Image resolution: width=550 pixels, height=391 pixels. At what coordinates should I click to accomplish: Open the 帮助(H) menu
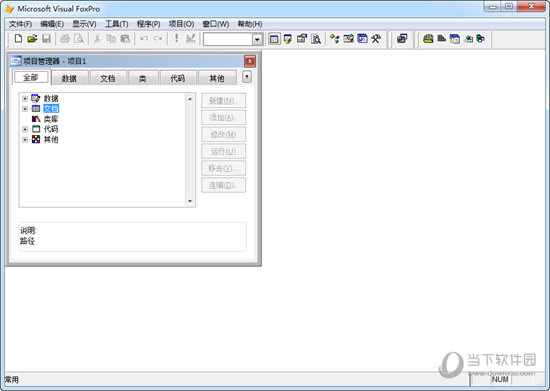pyautogui.click(x=250, y=24)
